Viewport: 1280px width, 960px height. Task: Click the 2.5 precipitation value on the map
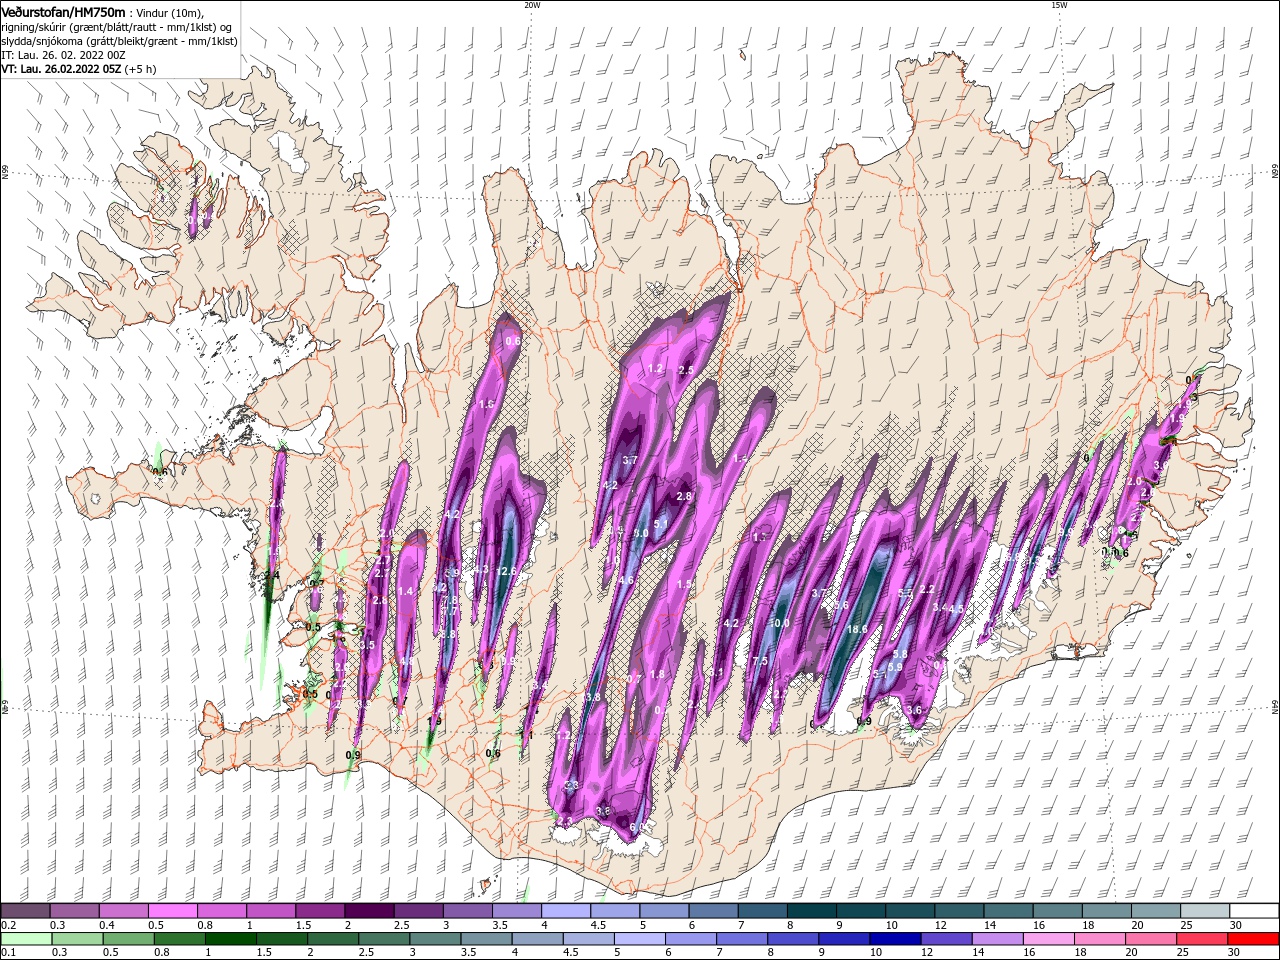coord(686,370)
